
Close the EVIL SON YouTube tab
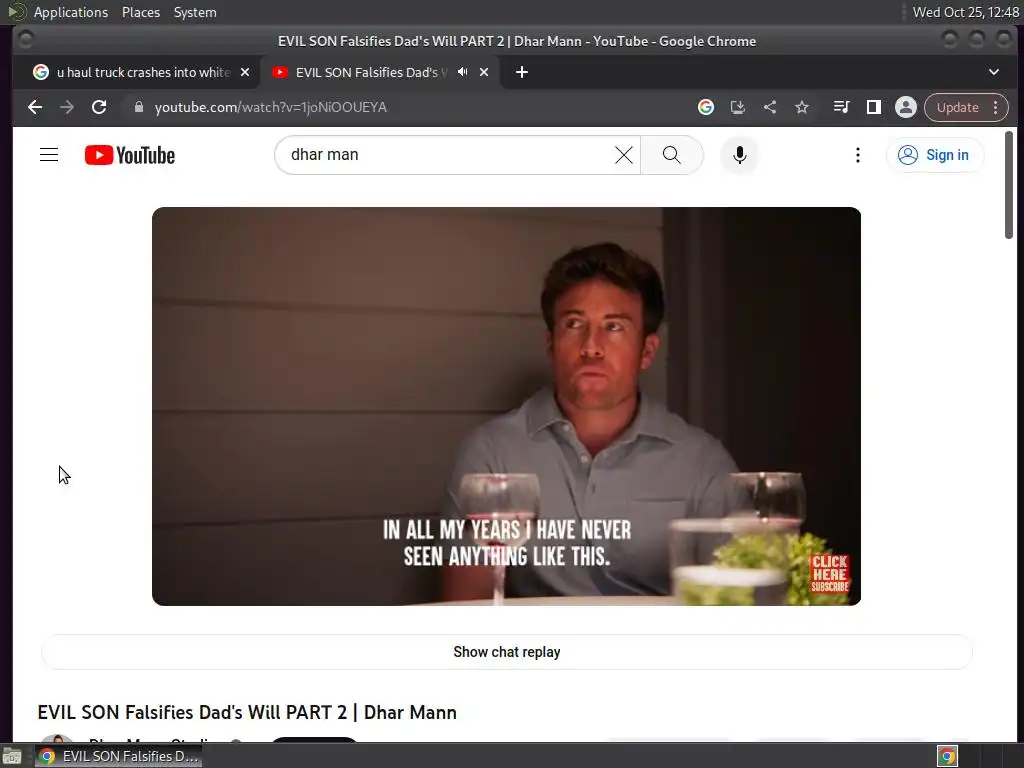pyautogui.click(x=484, y=72)
